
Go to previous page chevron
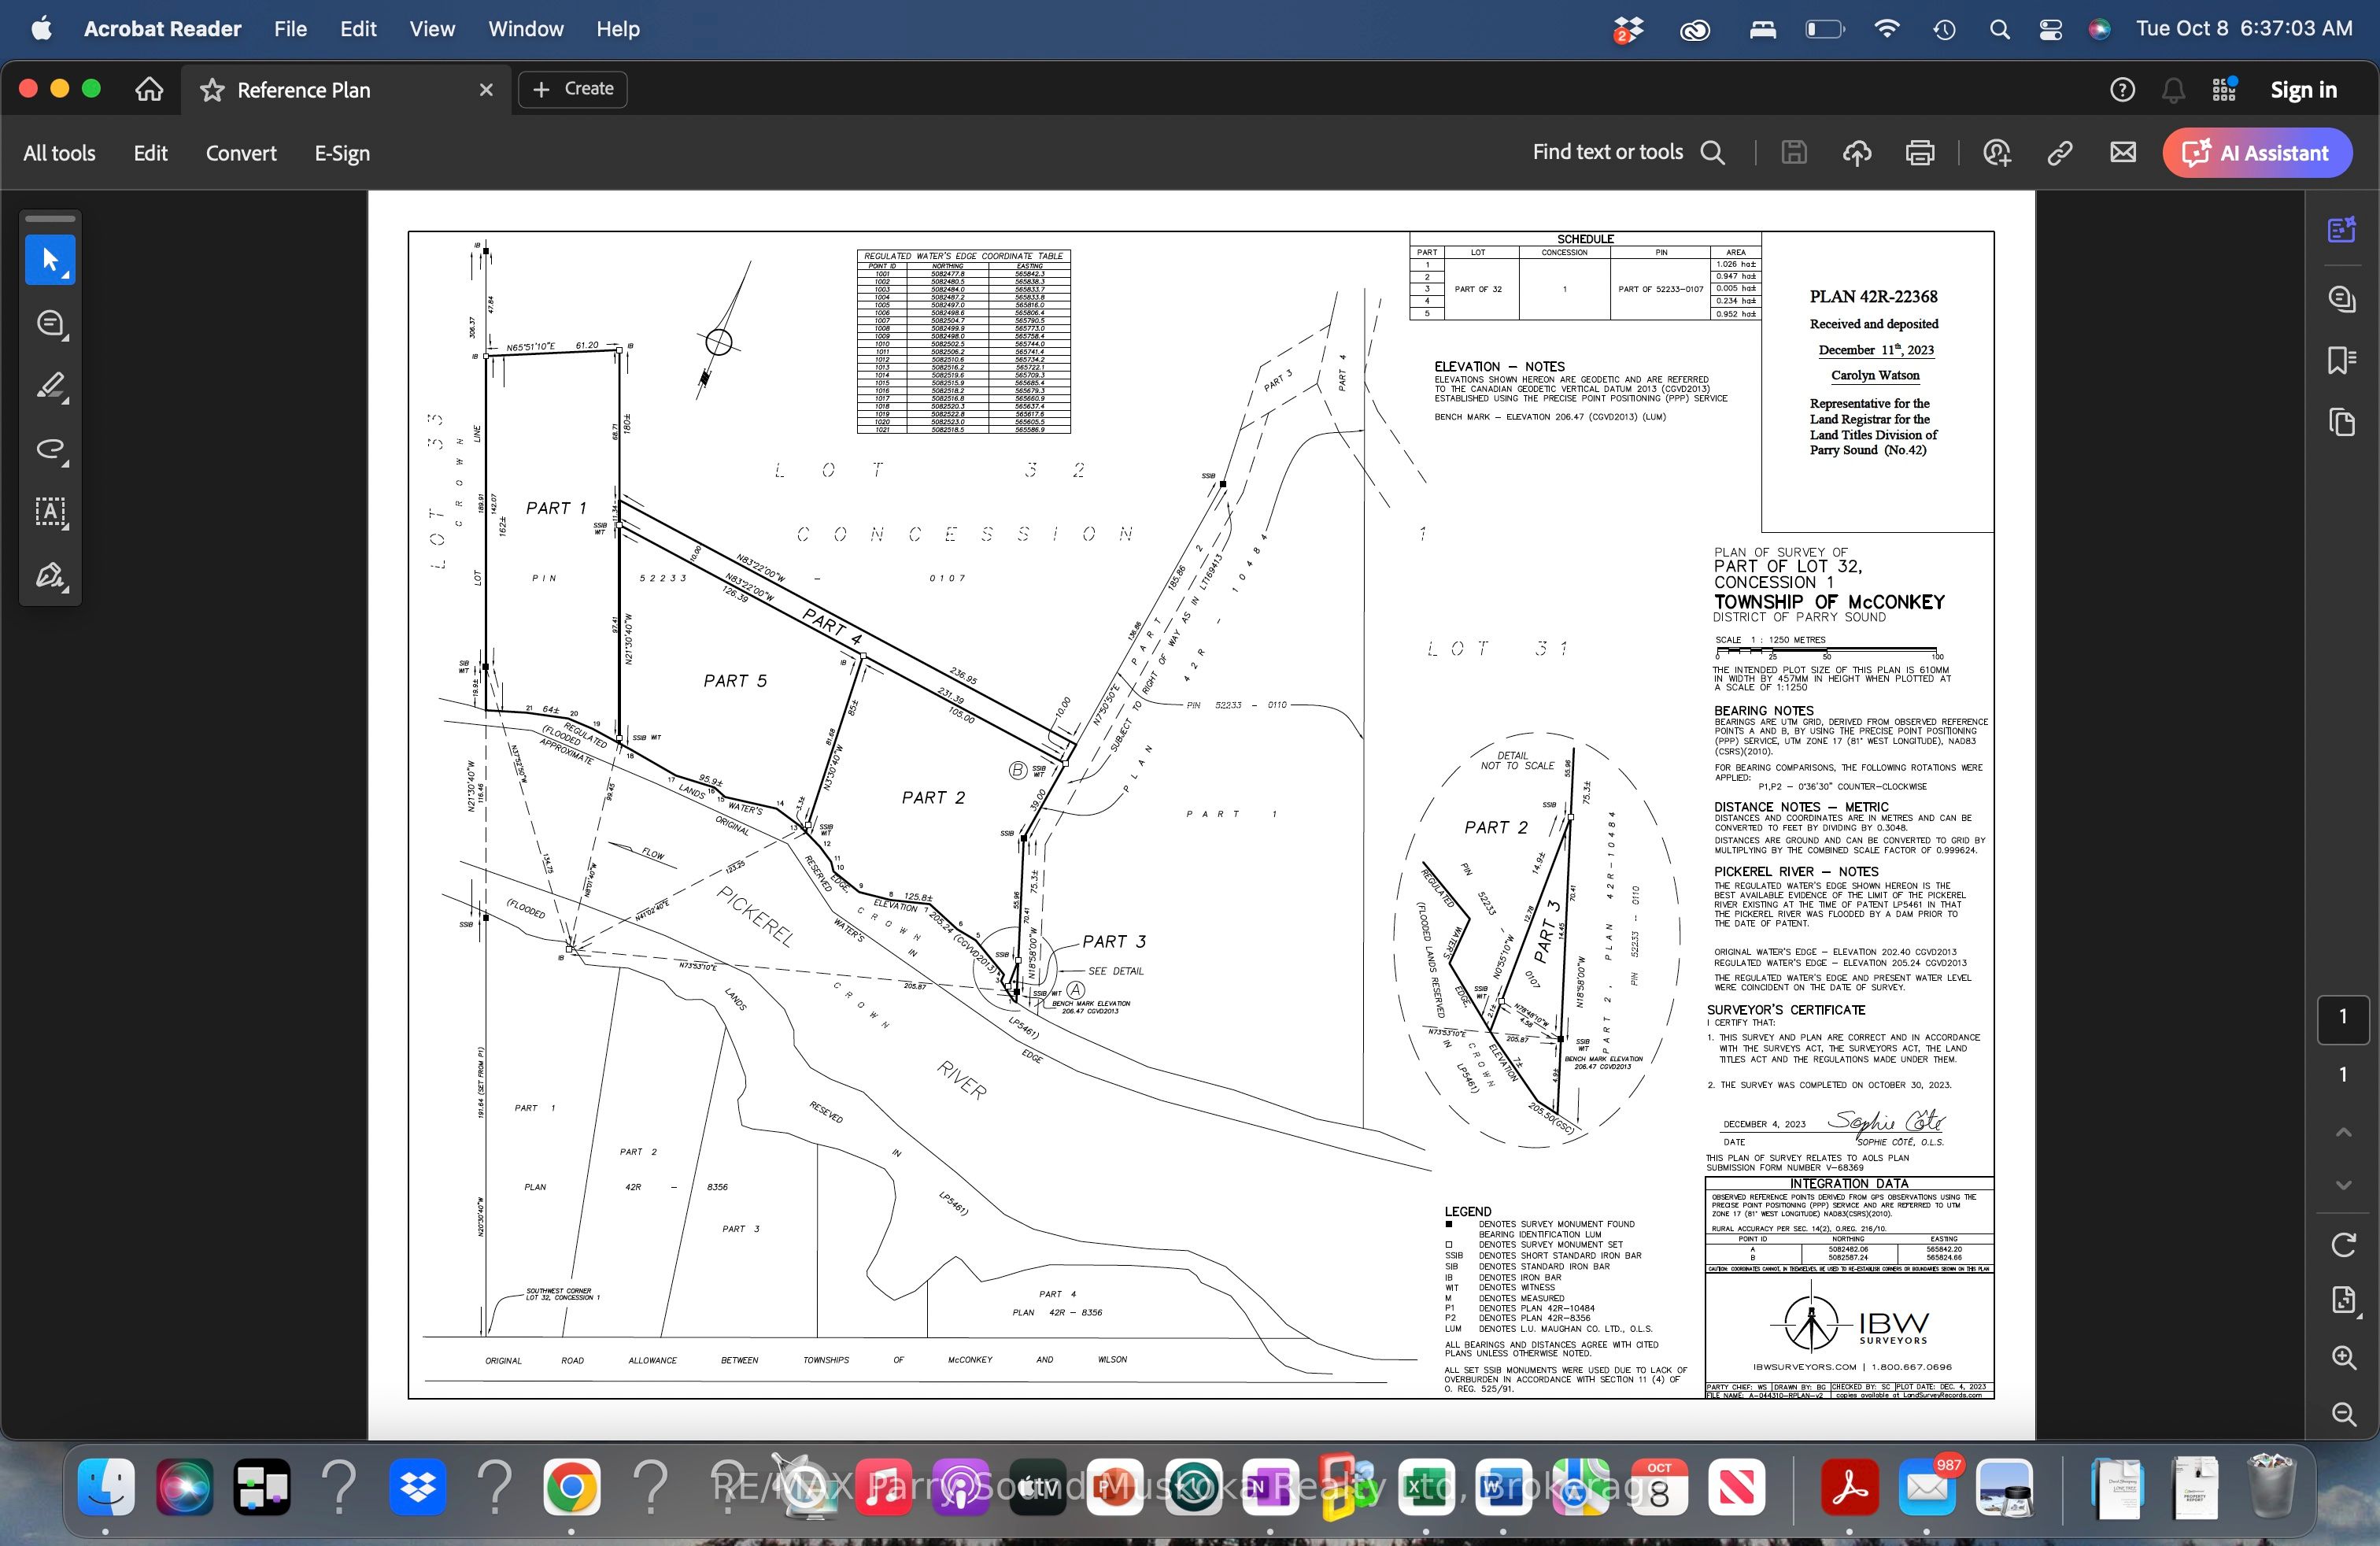tap(2343, 1132)
